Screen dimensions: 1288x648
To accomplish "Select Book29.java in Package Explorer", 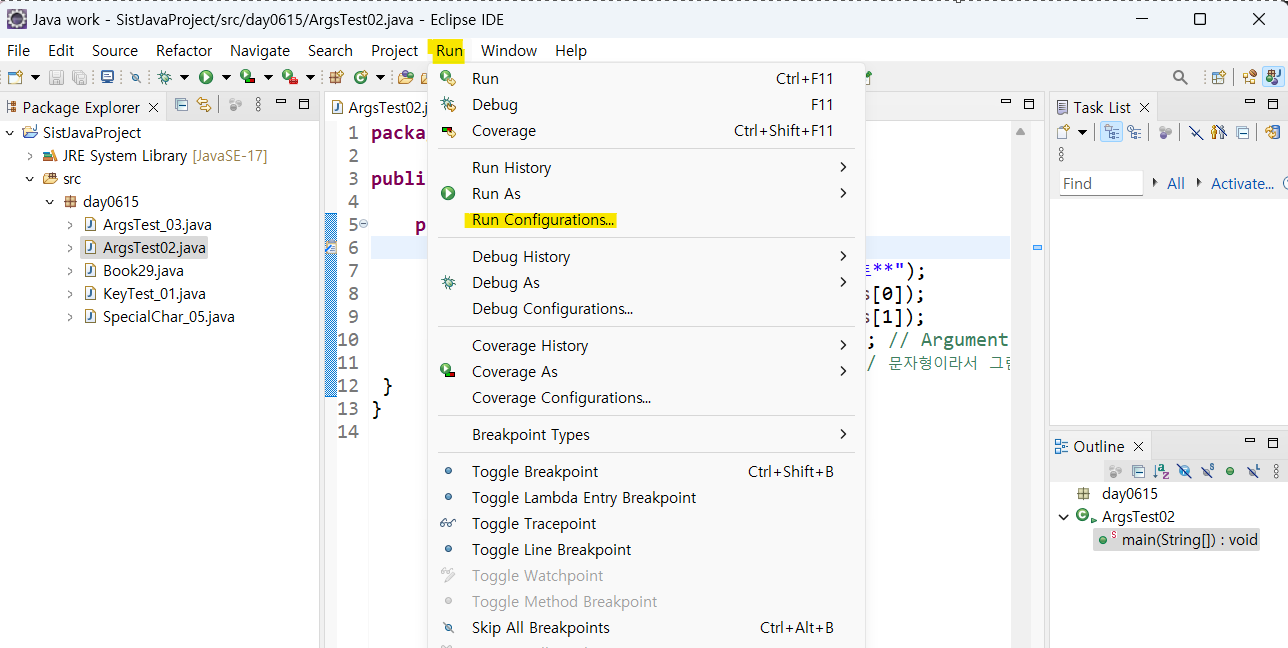I will [x=143, y=271].
